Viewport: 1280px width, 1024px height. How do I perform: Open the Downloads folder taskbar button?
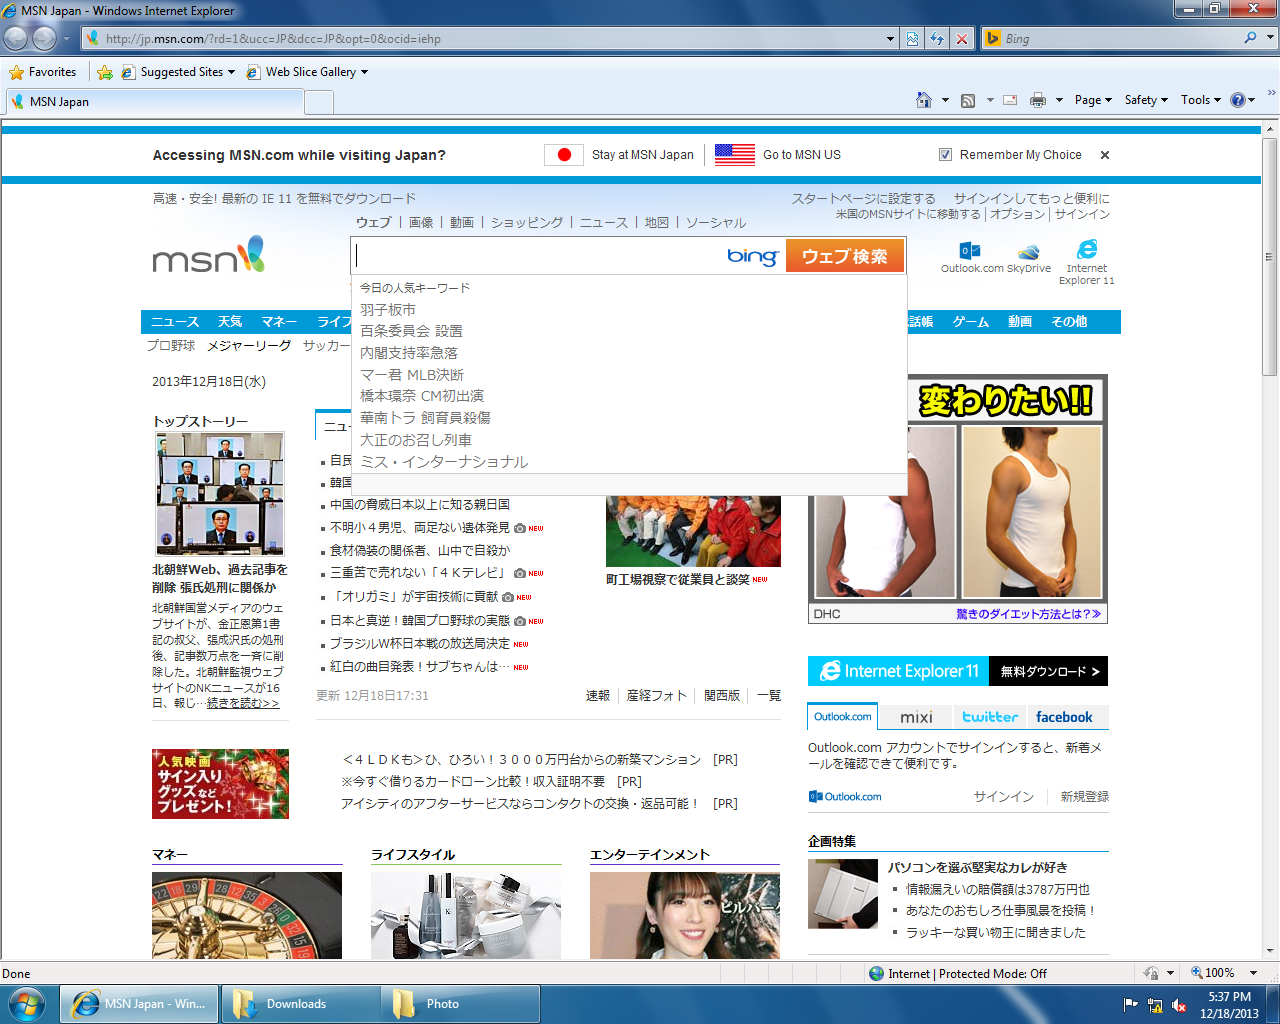point(298,1004)
